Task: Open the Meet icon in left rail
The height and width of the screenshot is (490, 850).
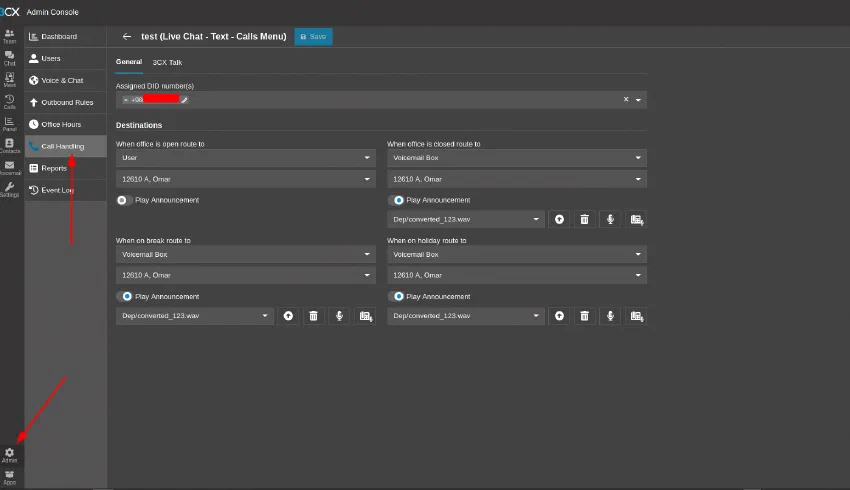Action: pos(9,80)
